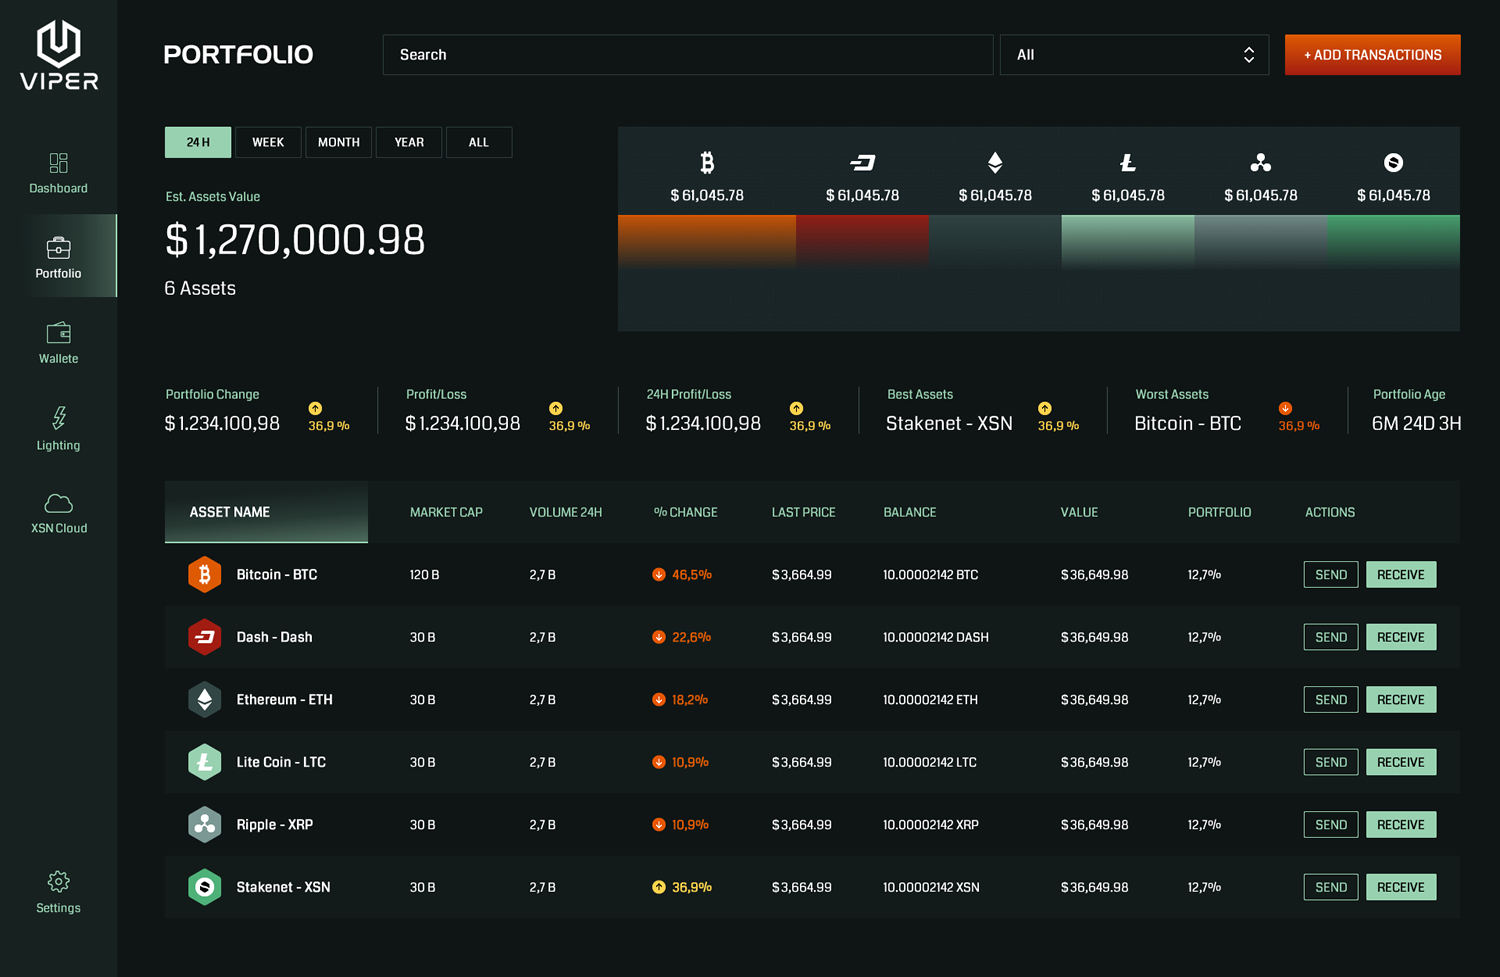The image size is (1500, 977).
Task: Click into the Search field
Action: click(687, 55)
